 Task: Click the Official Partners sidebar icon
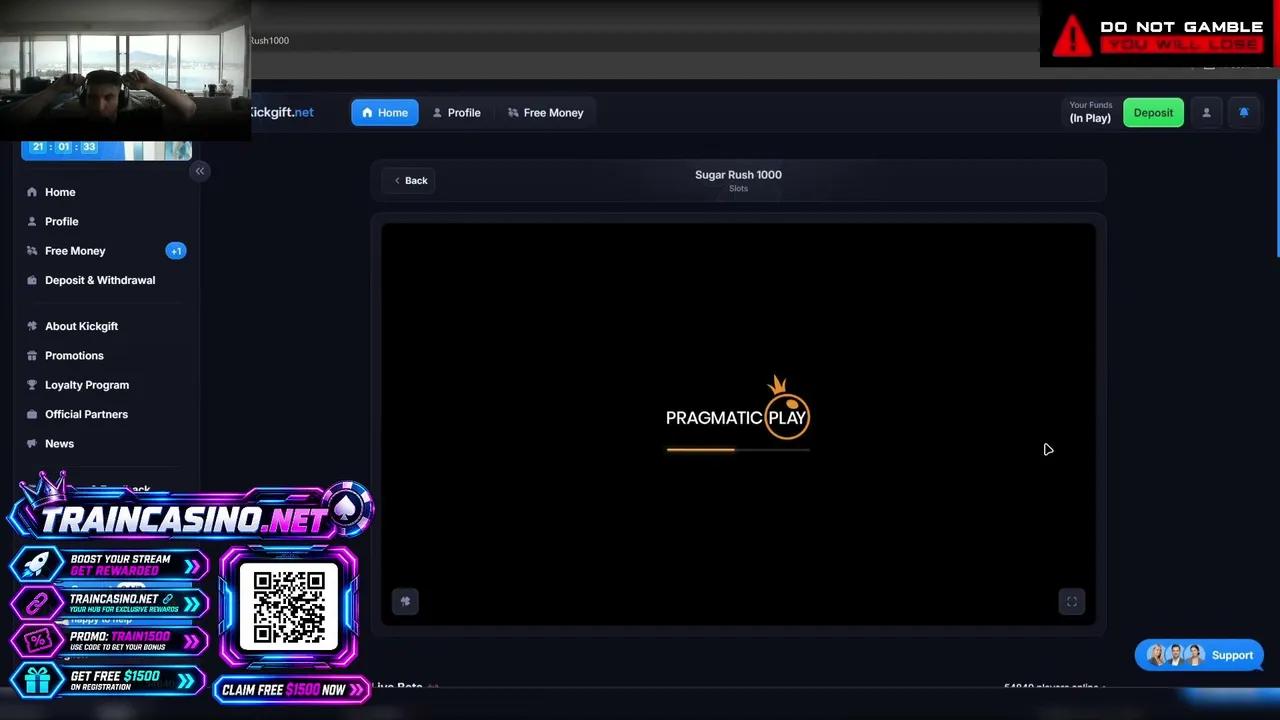point(32,414)
